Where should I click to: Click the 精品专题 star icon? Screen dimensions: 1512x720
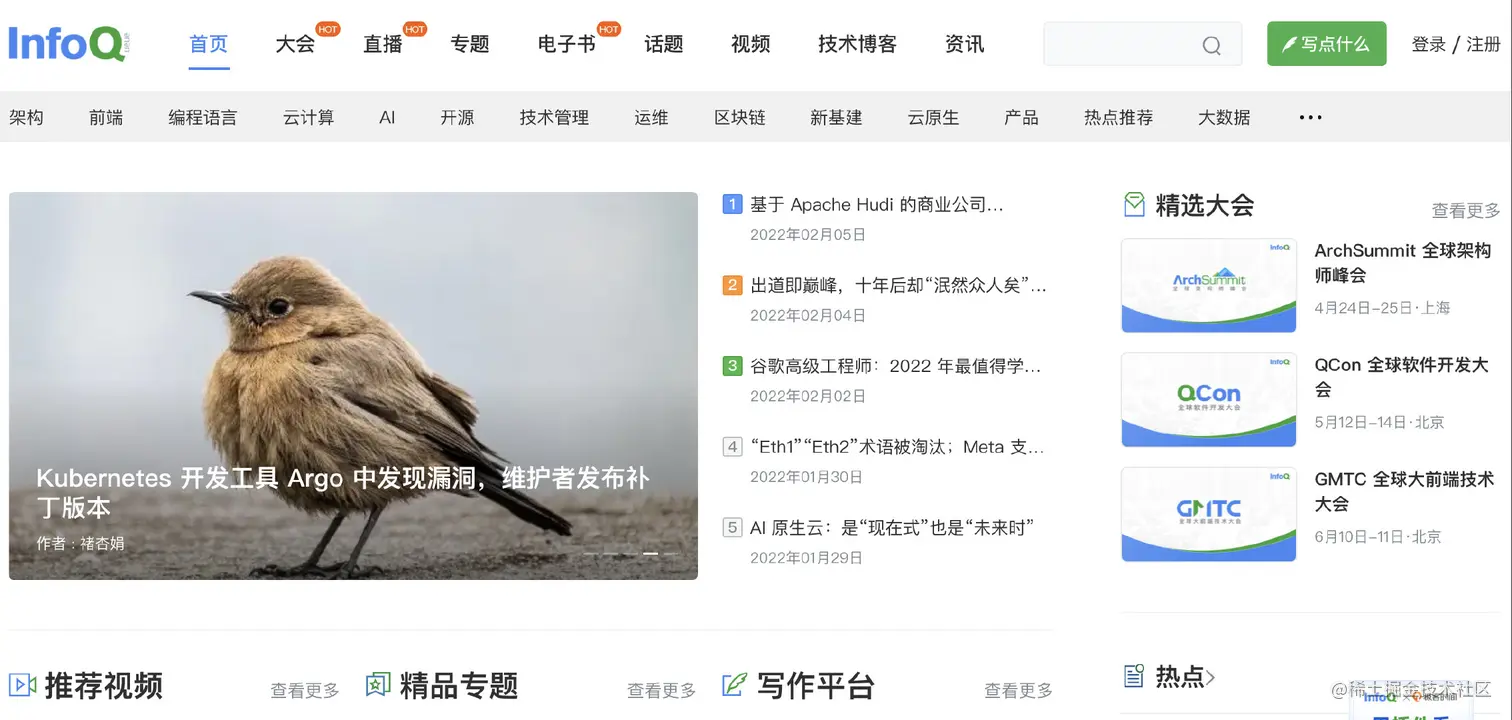point(378,685)
